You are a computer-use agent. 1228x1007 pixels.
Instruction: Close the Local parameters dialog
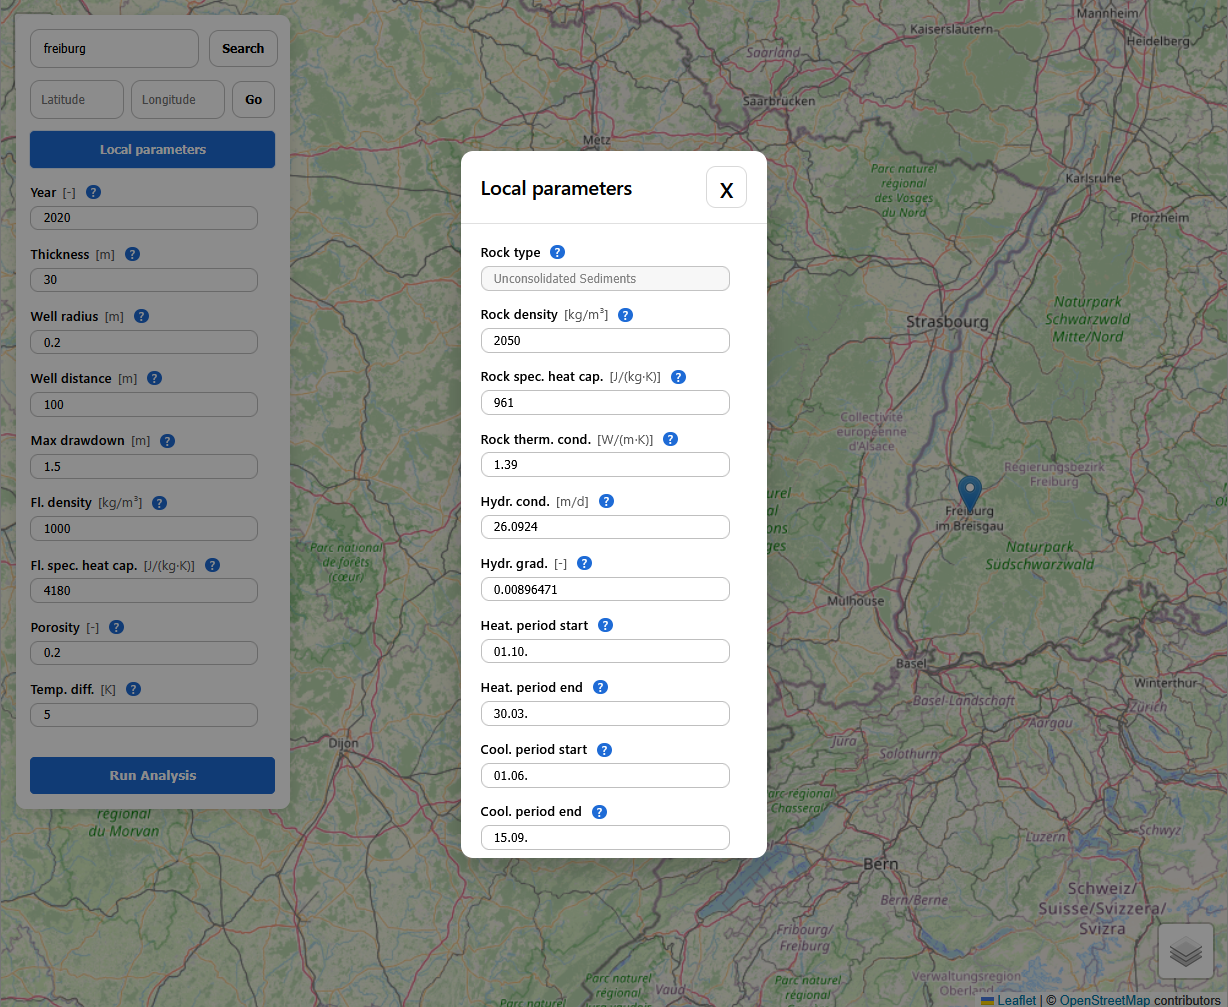point(726,187)
